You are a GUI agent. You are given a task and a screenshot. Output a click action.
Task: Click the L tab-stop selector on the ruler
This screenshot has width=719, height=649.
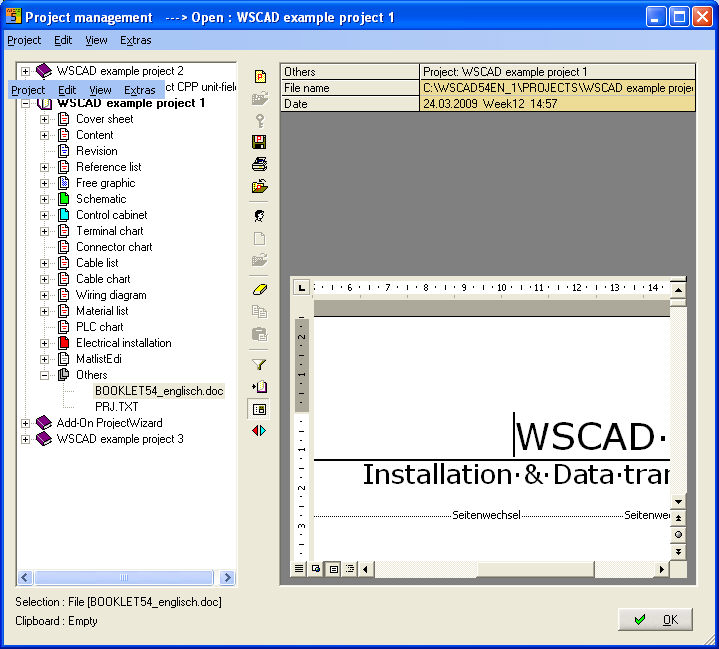click(x=301, y=288)
